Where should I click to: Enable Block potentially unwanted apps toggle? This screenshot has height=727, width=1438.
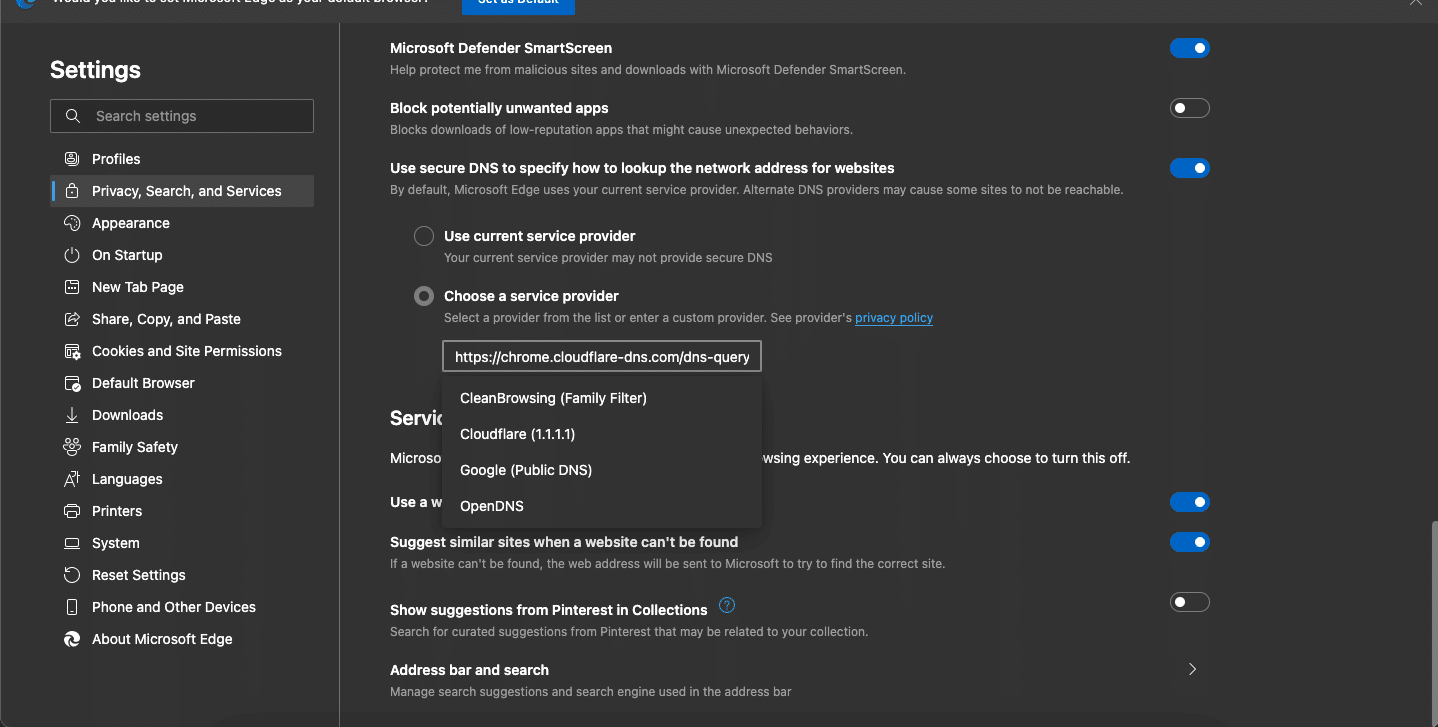[x=1190, y=108]
